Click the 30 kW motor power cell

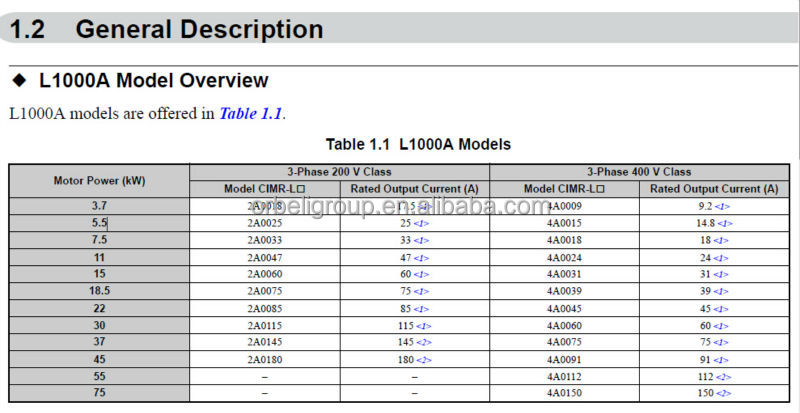(x=99, y=325)
